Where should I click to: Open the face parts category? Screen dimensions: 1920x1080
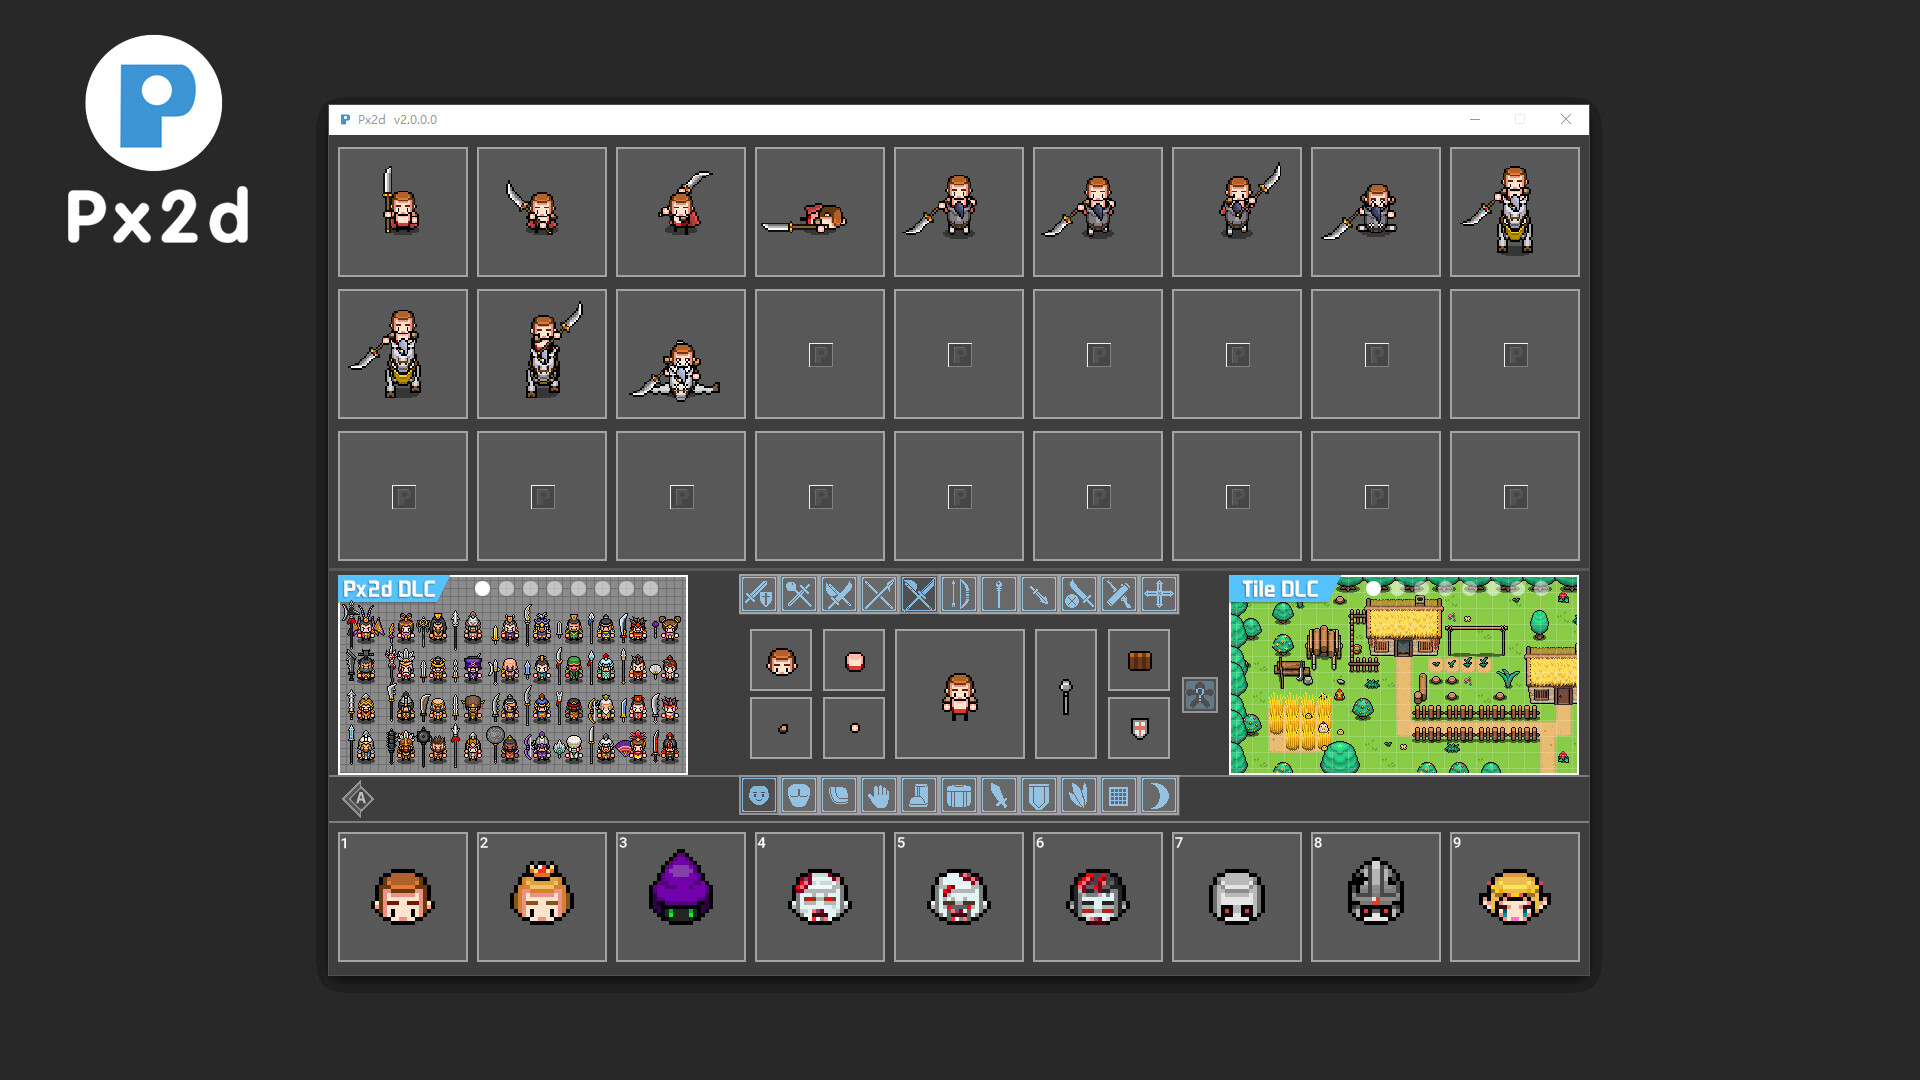[759, 796]
